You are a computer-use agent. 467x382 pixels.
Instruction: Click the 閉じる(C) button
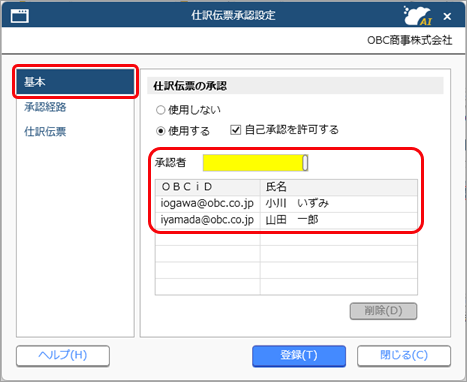pyautogui.click(x=404, y=355)
